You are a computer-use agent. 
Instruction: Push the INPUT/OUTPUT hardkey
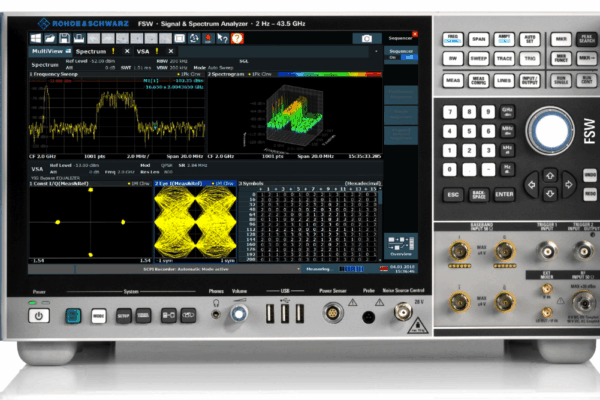[530, 81]
